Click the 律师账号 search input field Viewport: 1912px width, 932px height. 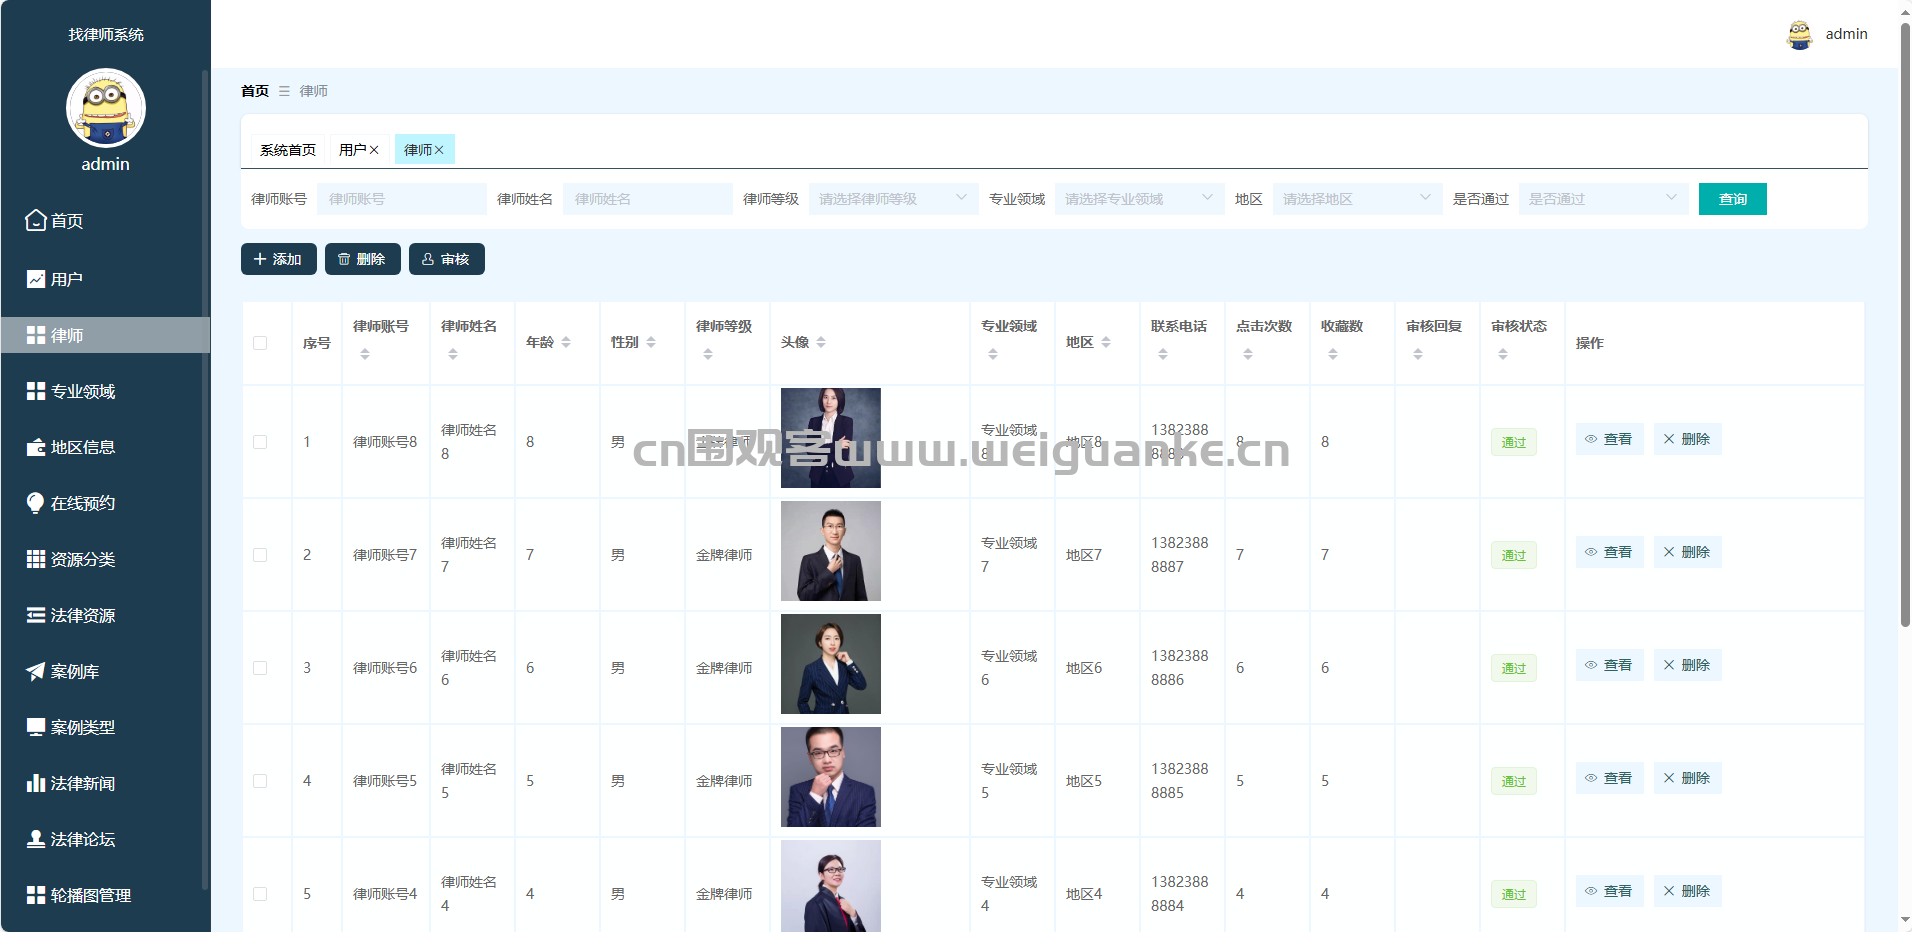coord(401,199)
